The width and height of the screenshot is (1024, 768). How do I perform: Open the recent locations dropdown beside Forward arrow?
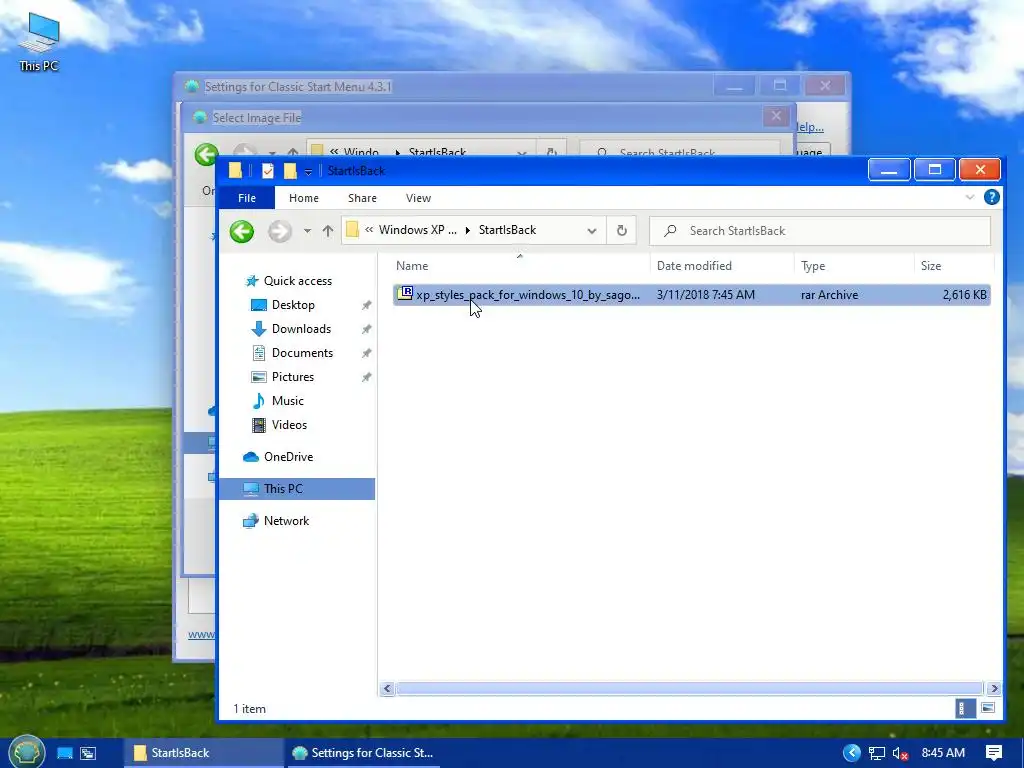click(x=307, y=231)
